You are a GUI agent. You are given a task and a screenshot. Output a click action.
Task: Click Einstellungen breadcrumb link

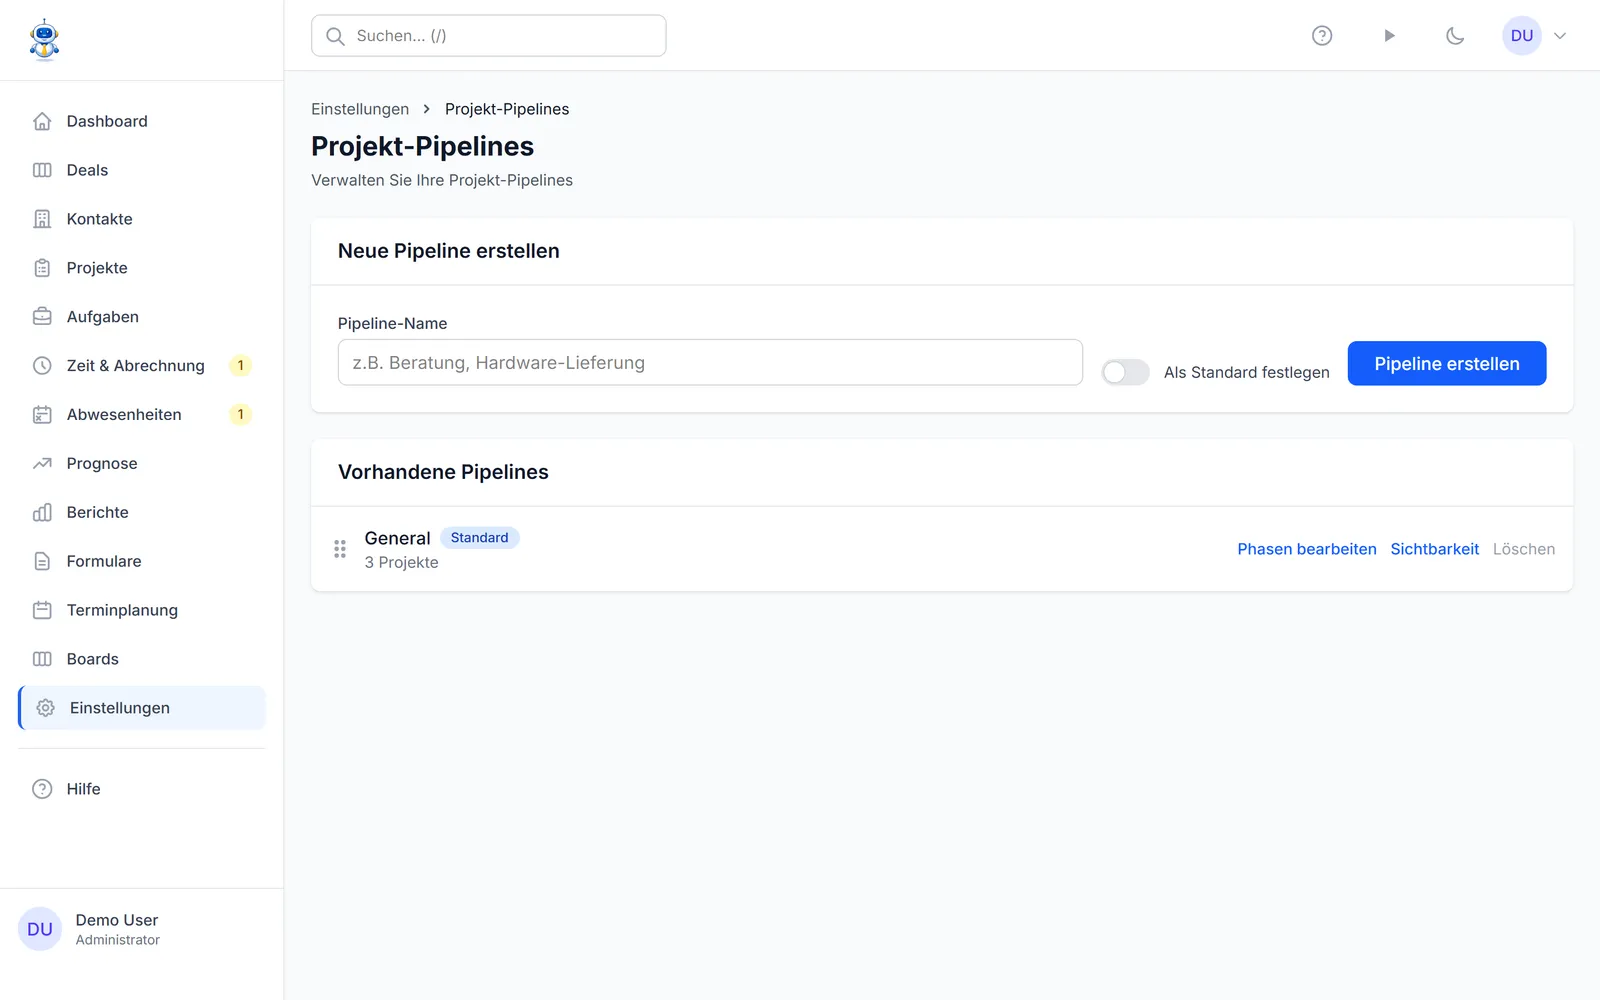click(360, 109)
